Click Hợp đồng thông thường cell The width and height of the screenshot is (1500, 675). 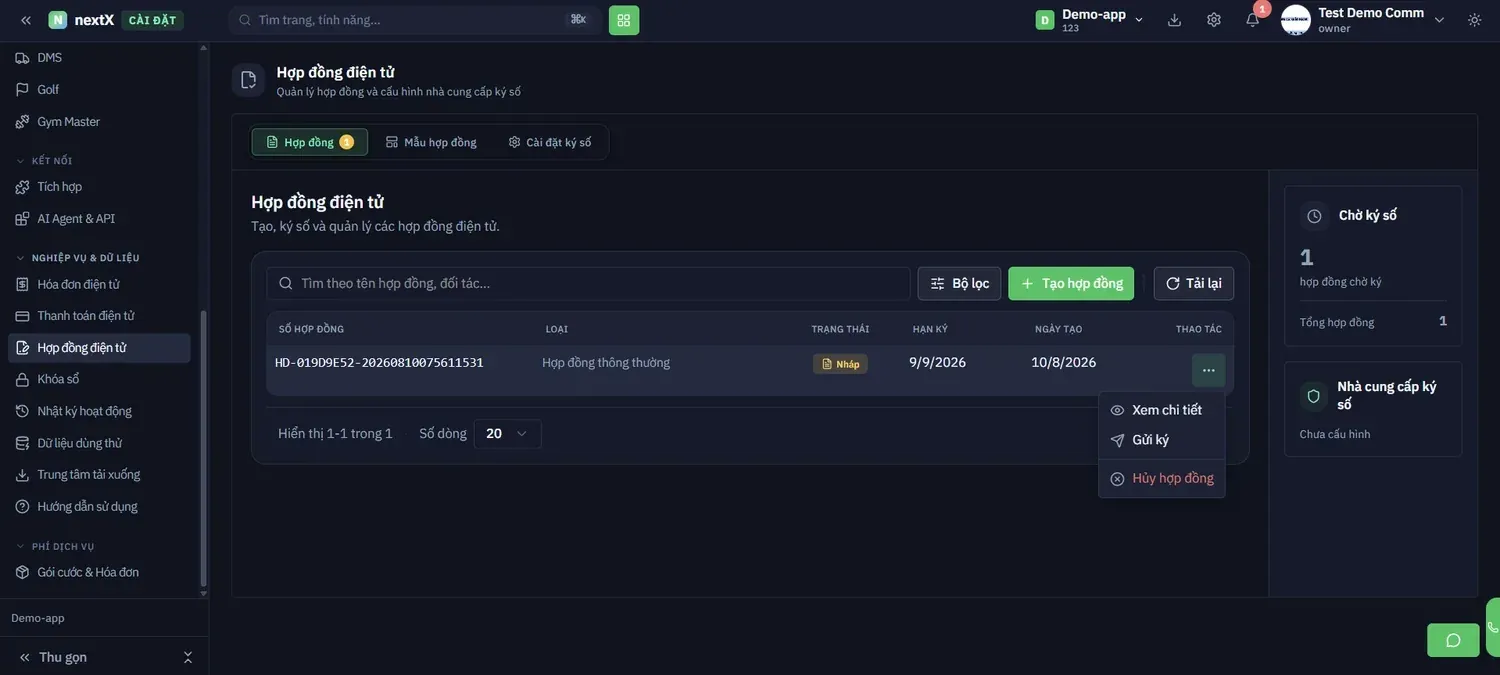(x=606, y=363)
